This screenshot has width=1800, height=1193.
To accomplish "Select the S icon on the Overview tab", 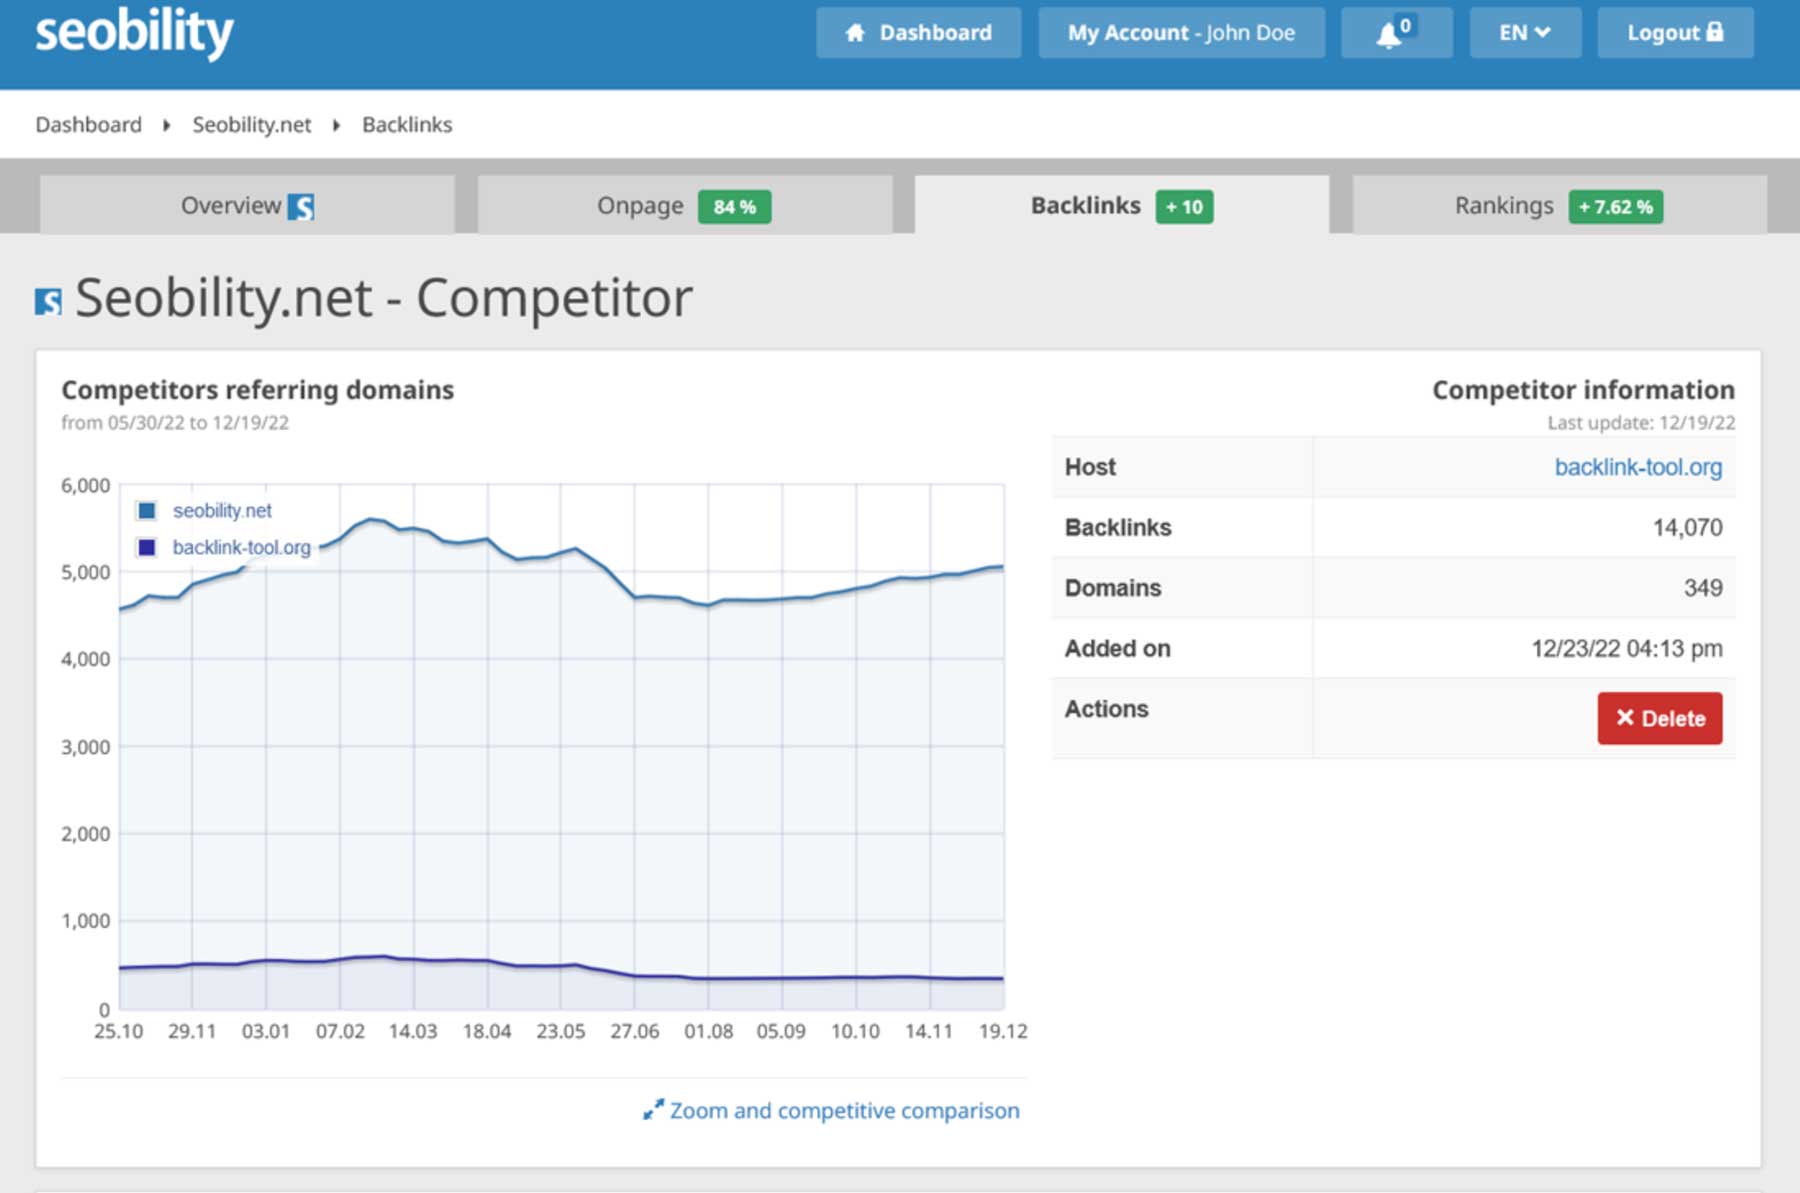I will coord(302,206).
